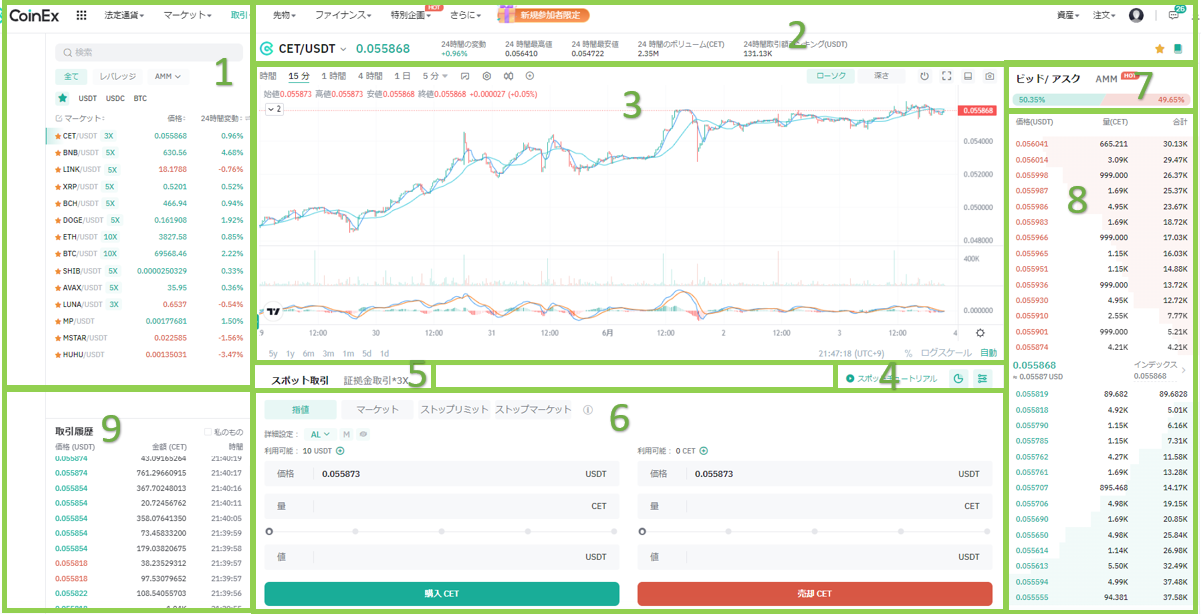Open the 先物 dropdown menu
This screenshot has width=1201, height=614.
tap(286, 16)
